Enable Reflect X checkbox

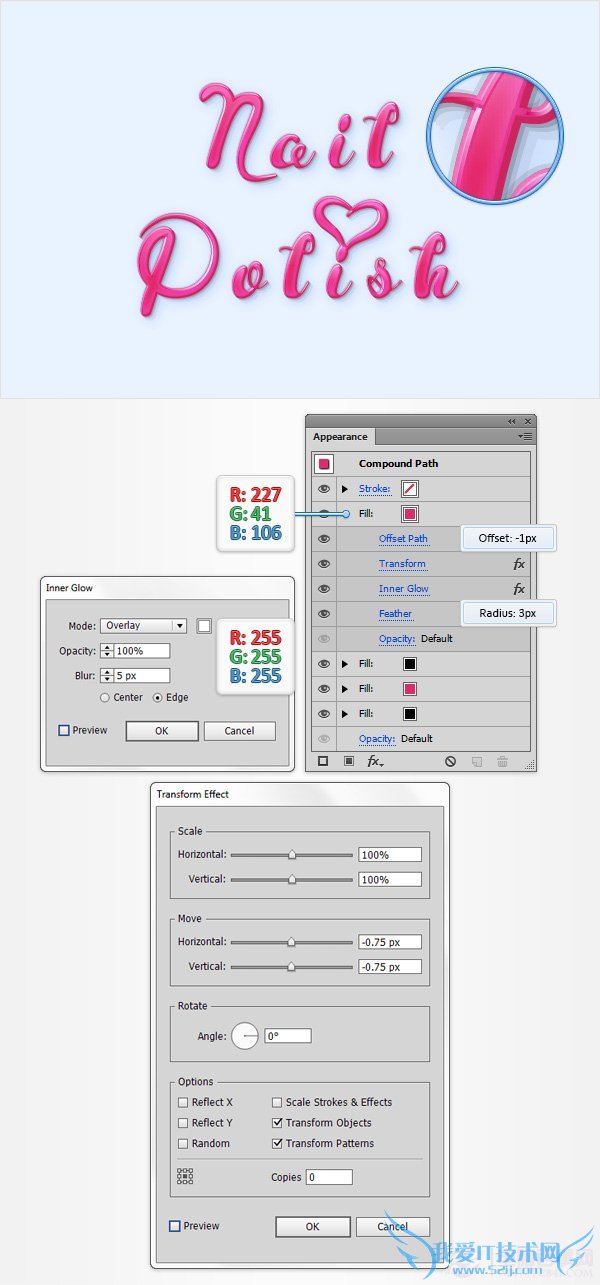[x=183, y=1102]
